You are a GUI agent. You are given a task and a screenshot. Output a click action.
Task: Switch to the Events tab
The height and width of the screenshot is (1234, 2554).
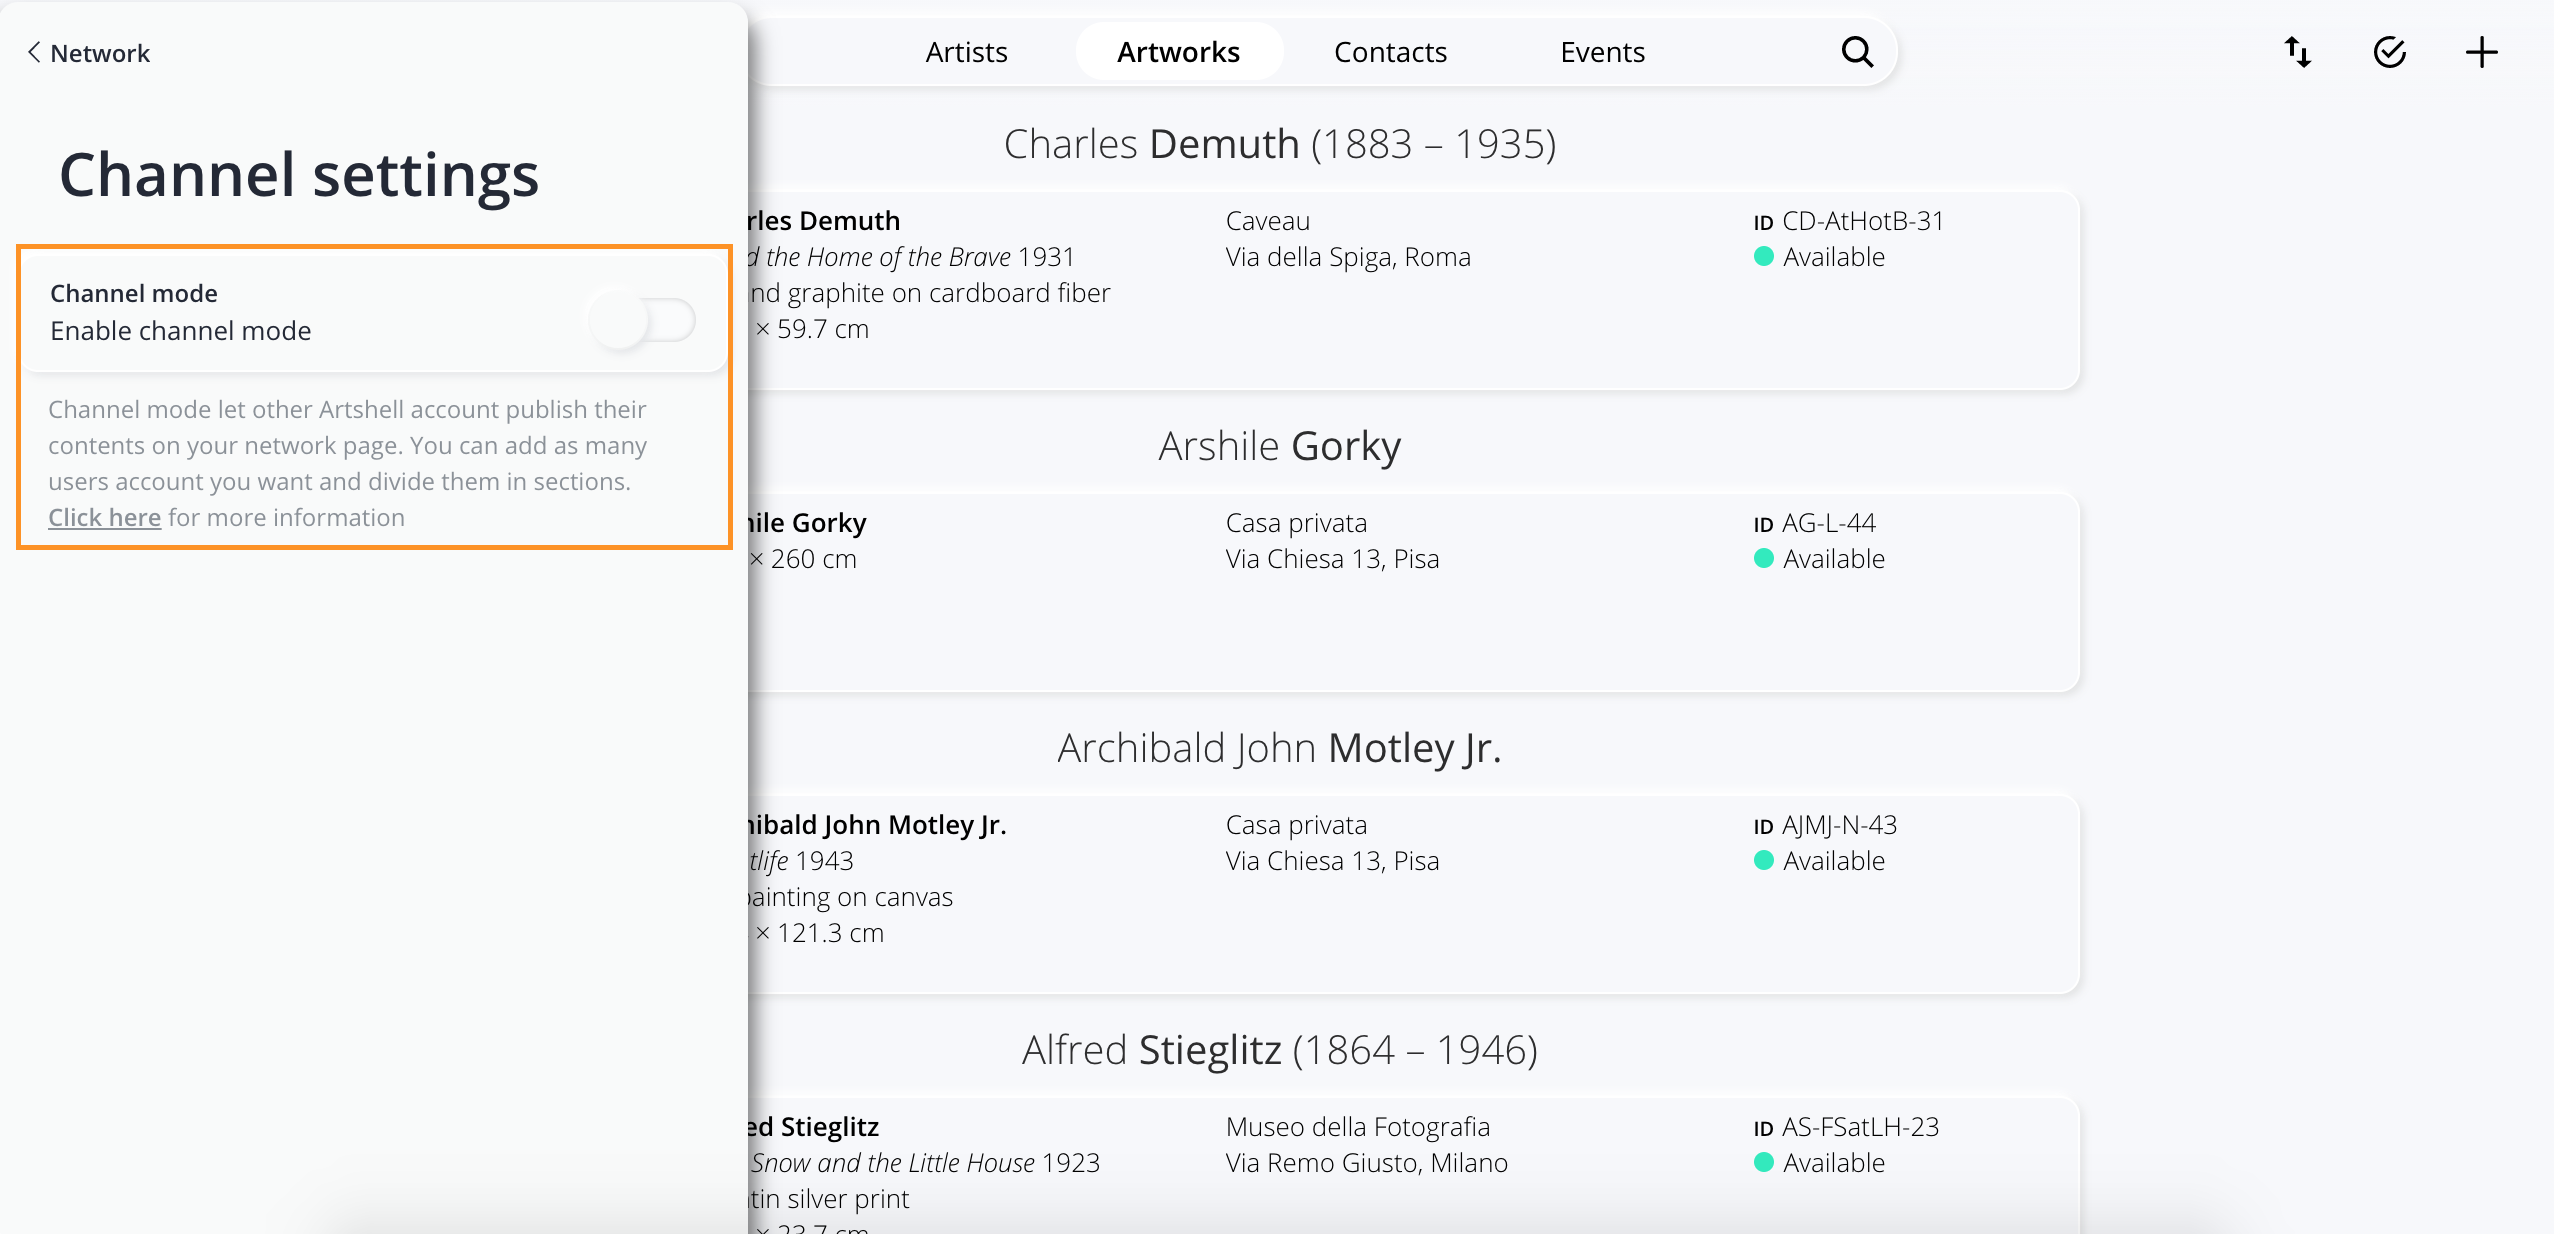1602,52
